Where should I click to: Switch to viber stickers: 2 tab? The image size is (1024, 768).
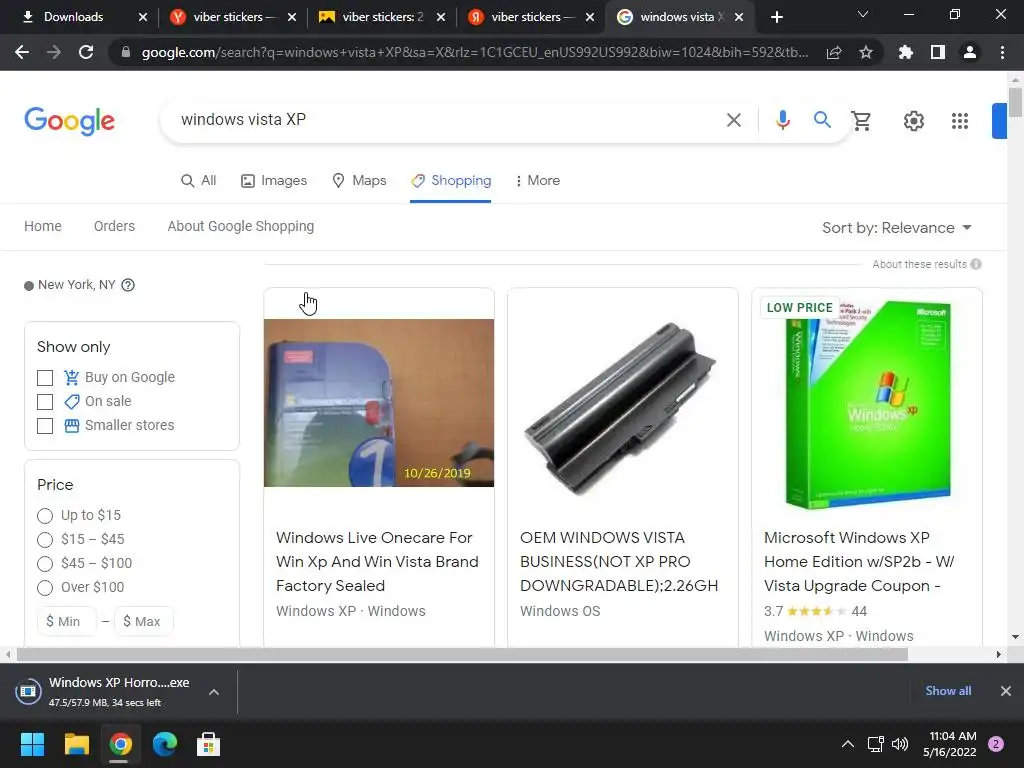(383, 17)
